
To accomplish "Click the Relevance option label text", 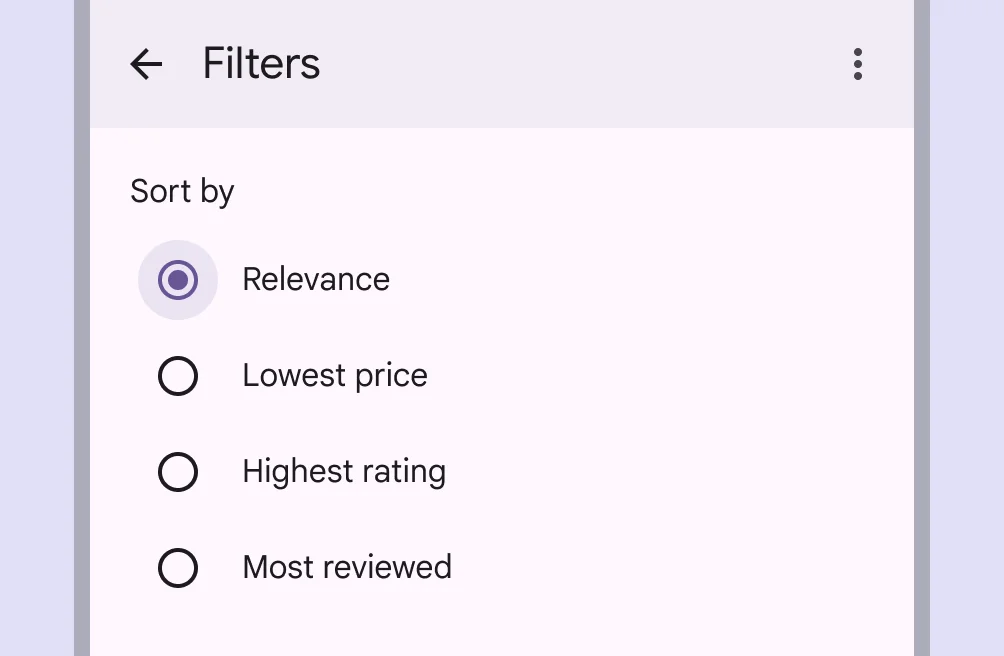I will tap(316, 279).
